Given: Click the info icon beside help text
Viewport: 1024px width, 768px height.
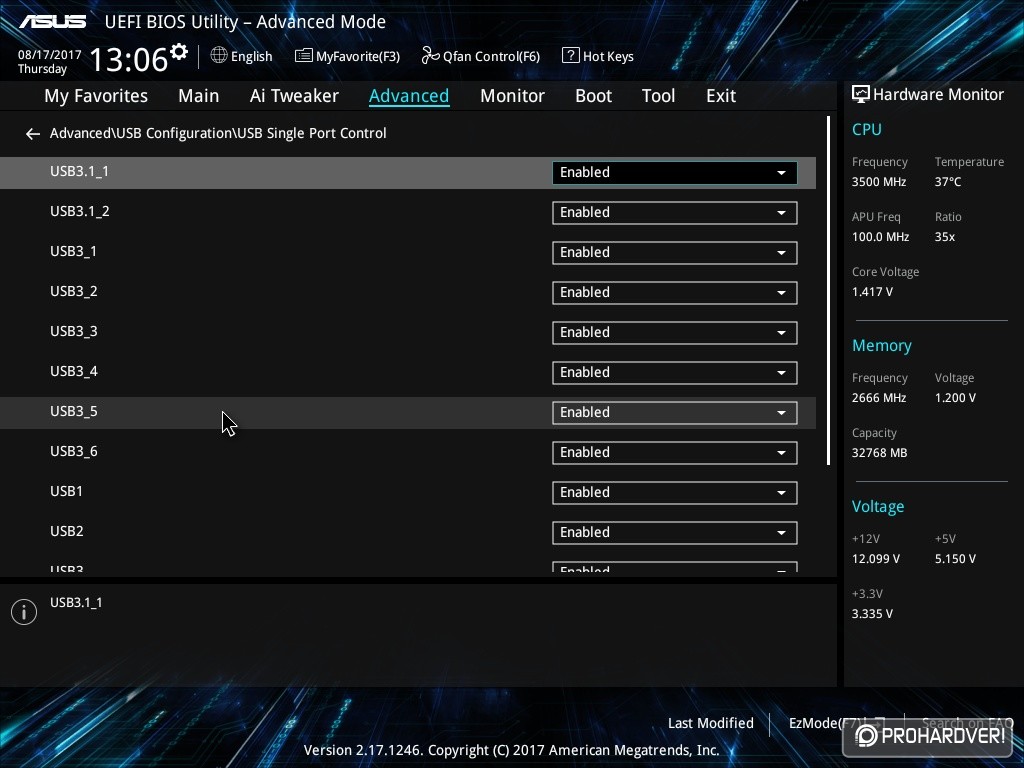Looking at the screenshot, I should 24,612.
